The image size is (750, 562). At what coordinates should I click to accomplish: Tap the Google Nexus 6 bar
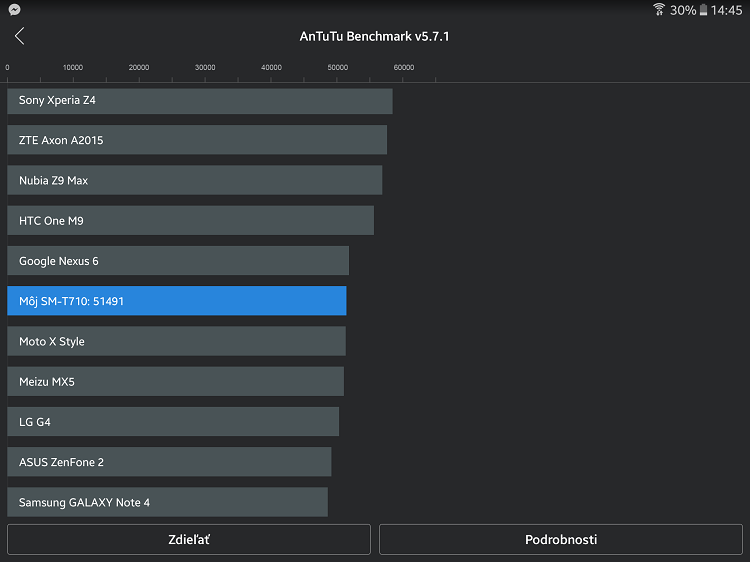177,261
